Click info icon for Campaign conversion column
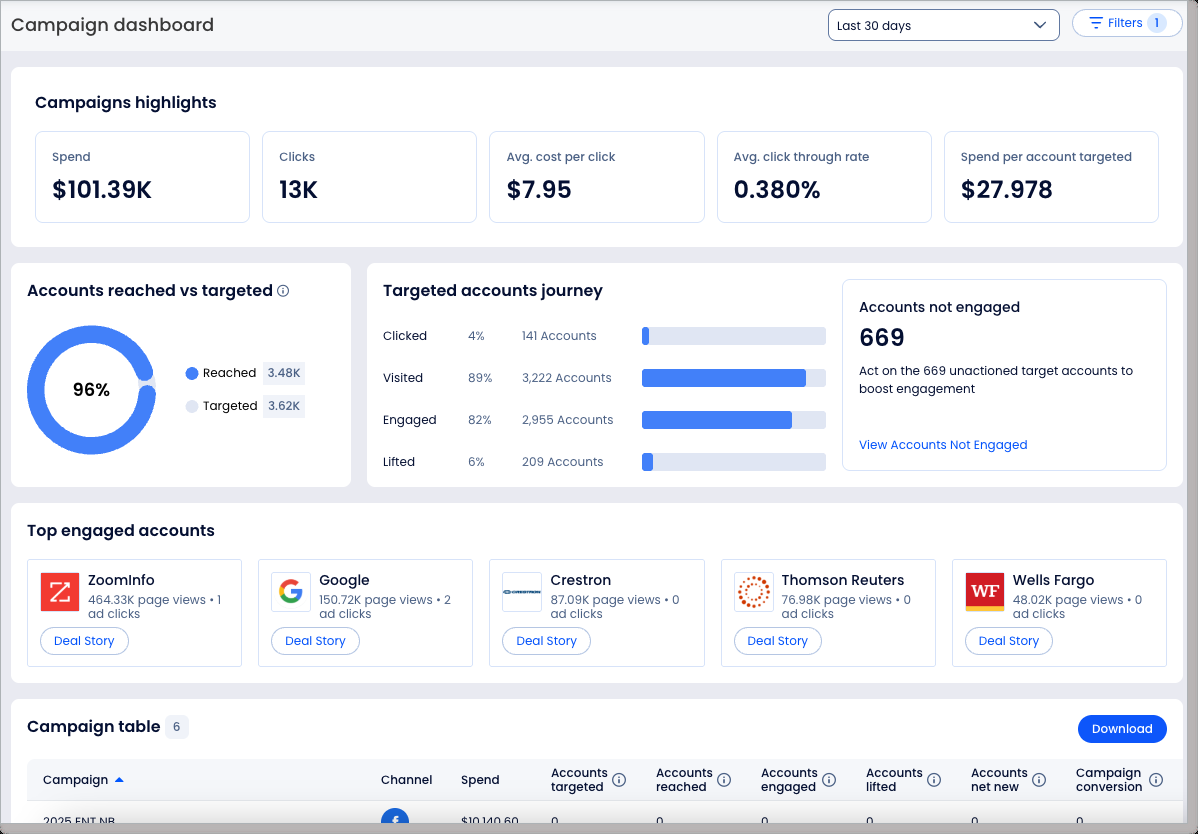The width and height of the screenshot is (1198, 834). click(x=1156, y=780)
